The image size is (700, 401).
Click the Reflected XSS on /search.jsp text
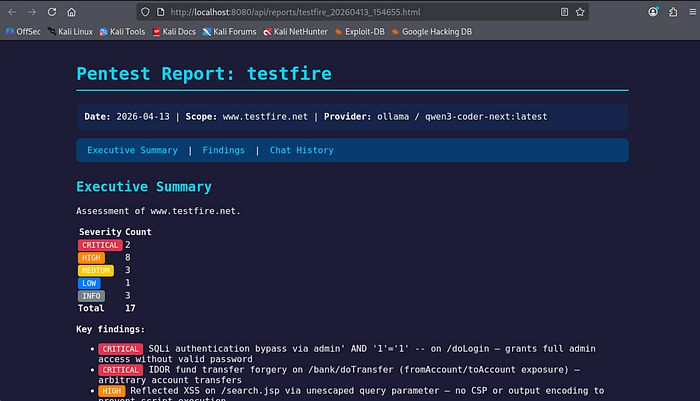(x=351, y=394)
